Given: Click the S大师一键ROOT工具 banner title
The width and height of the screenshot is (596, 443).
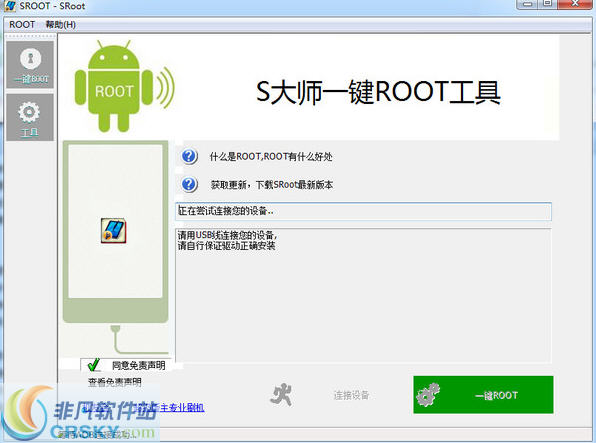Looking at the screenshot, I should pos(378,92).
